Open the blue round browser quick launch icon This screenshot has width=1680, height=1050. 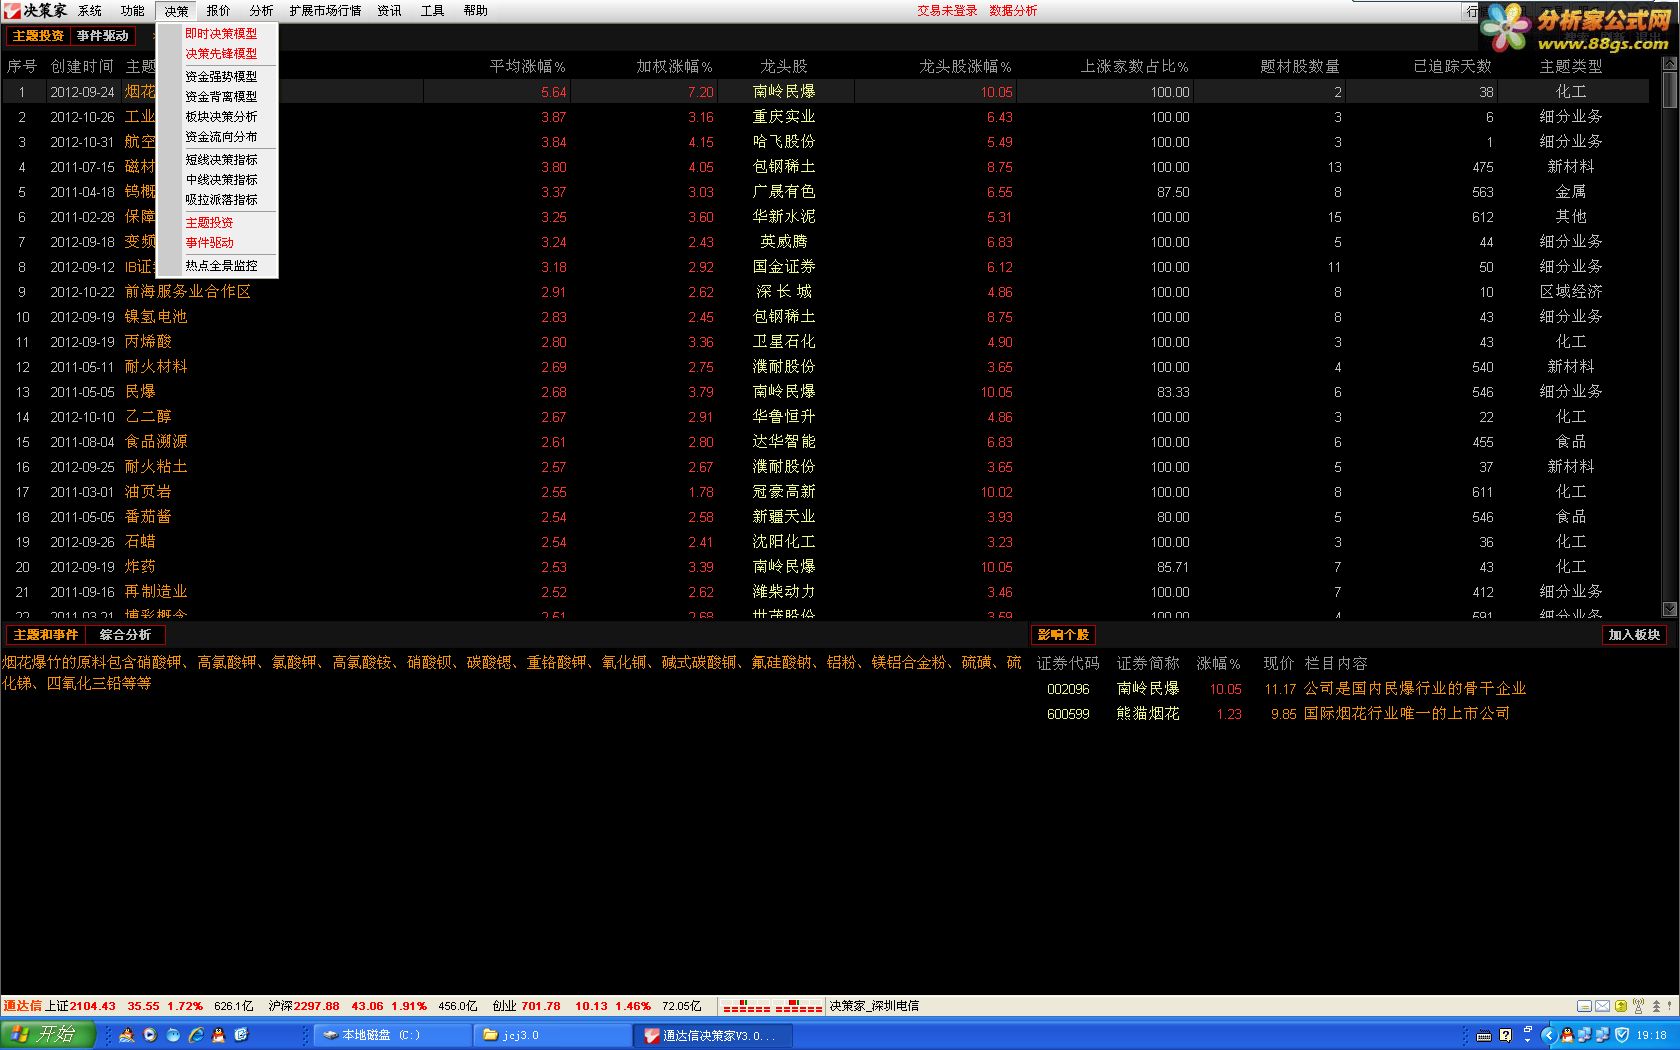tap(173, 1035)
